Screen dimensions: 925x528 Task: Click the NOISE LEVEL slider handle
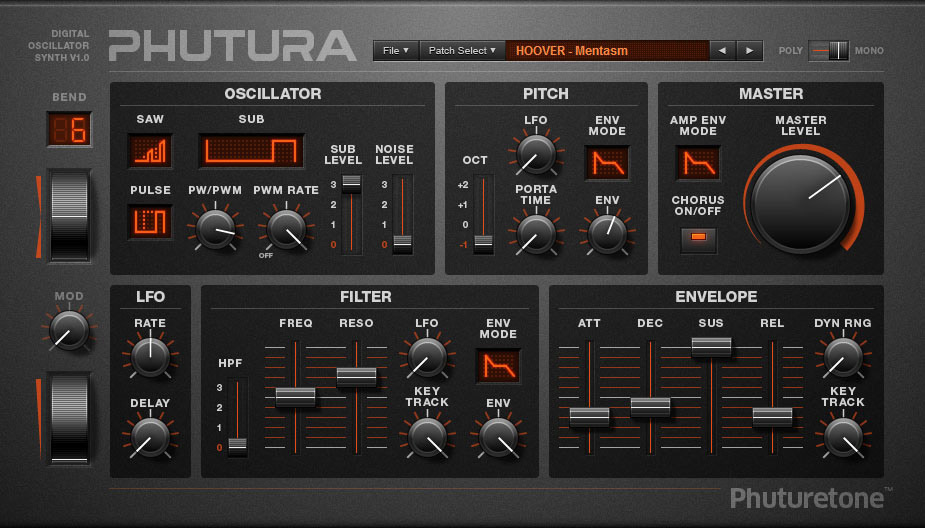(403, 244)
